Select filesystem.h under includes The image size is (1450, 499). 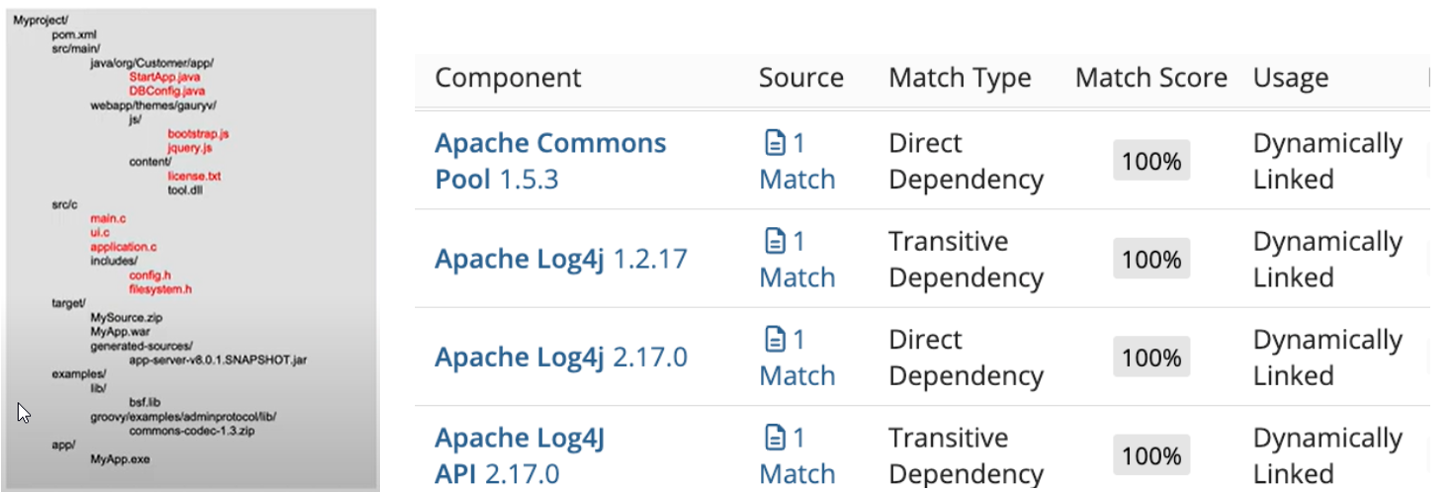tap(160, 289)
